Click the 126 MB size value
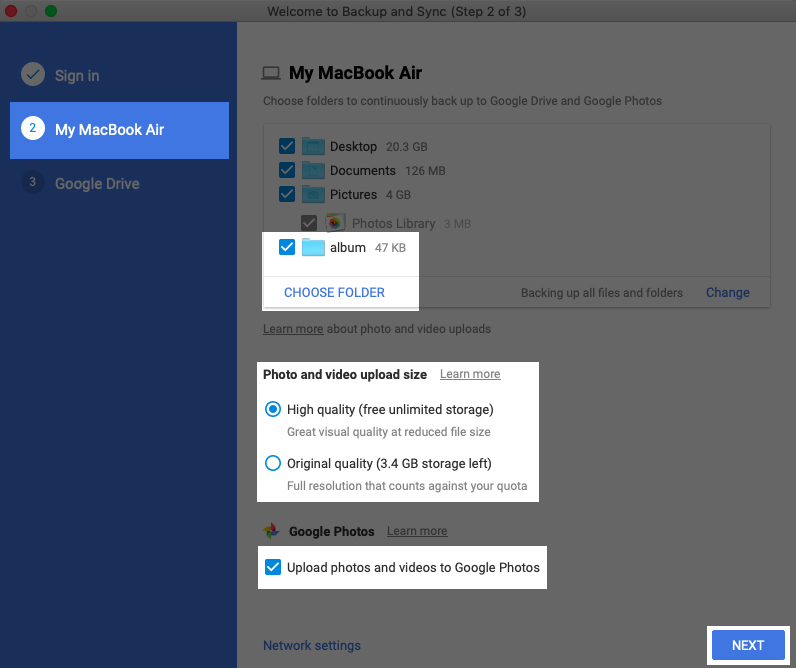 [x=425, y=171]
